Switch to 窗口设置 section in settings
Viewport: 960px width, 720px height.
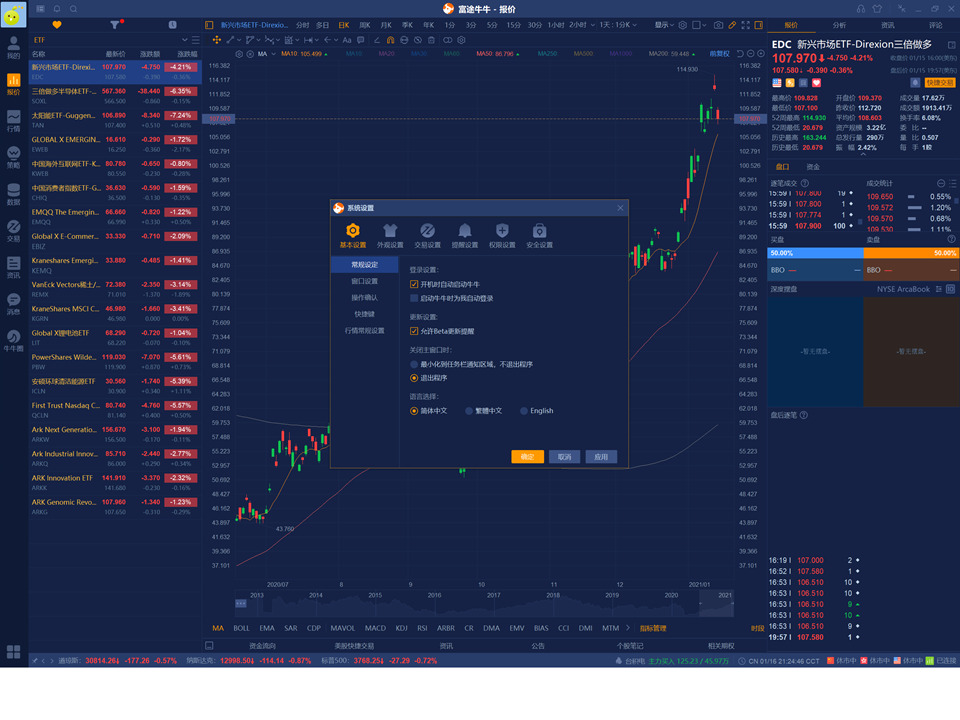364,281
